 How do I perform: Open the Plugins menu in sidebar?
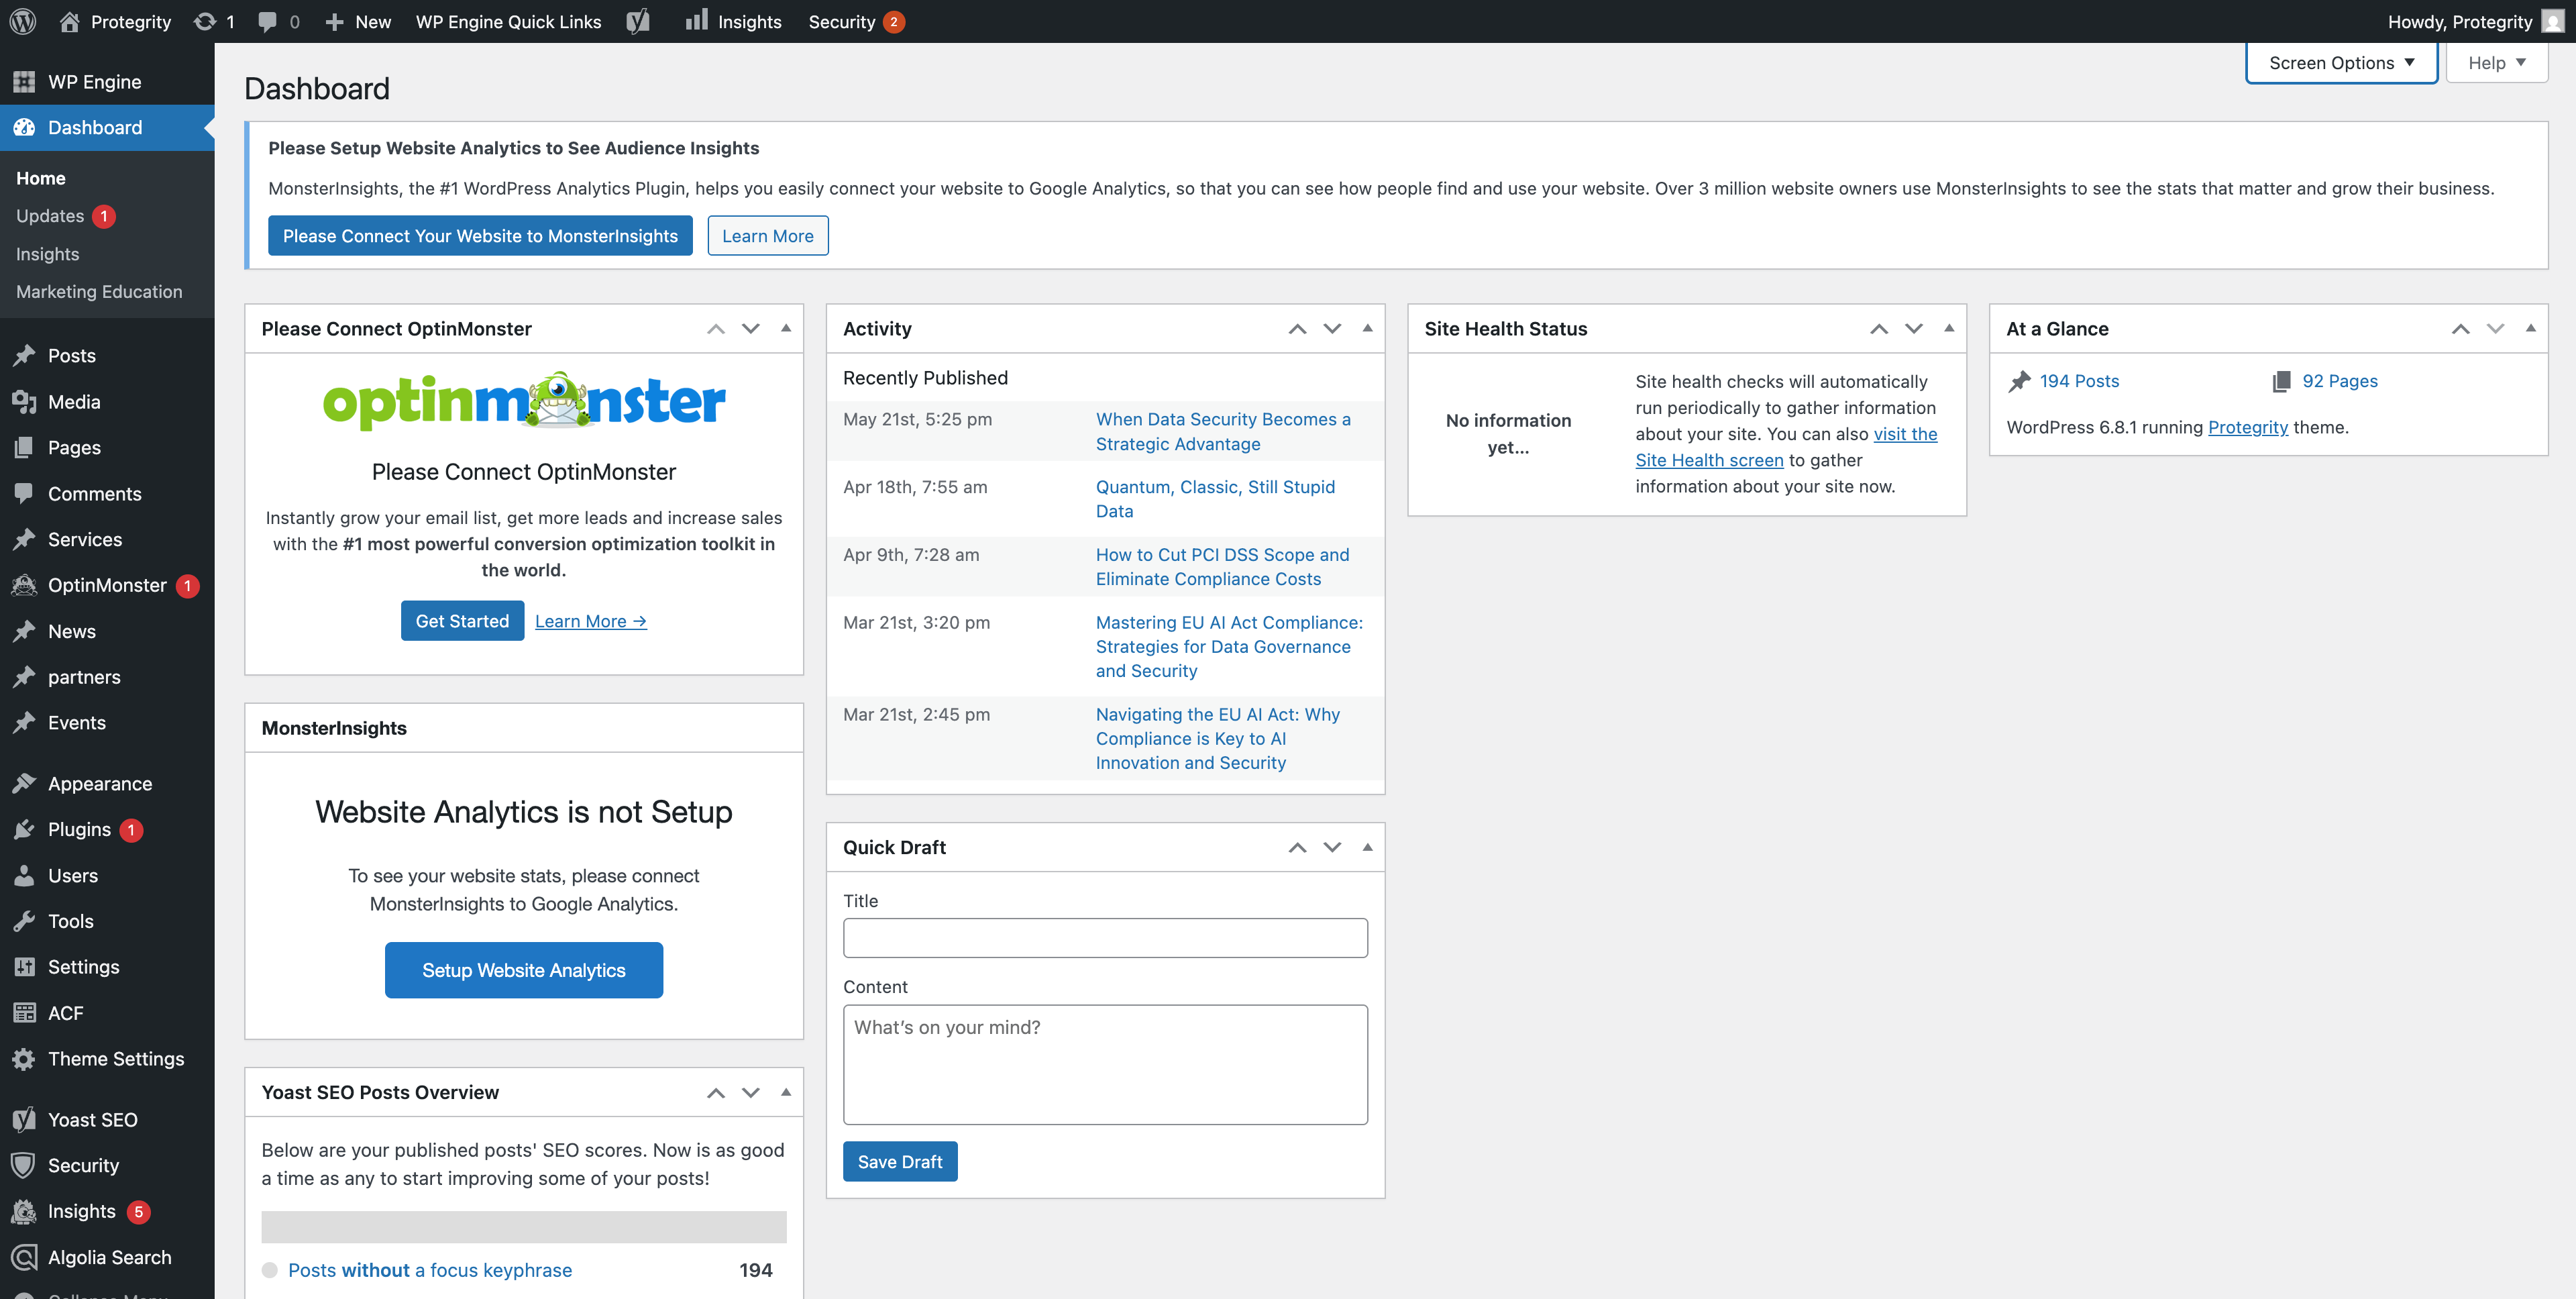pos(79,829)
